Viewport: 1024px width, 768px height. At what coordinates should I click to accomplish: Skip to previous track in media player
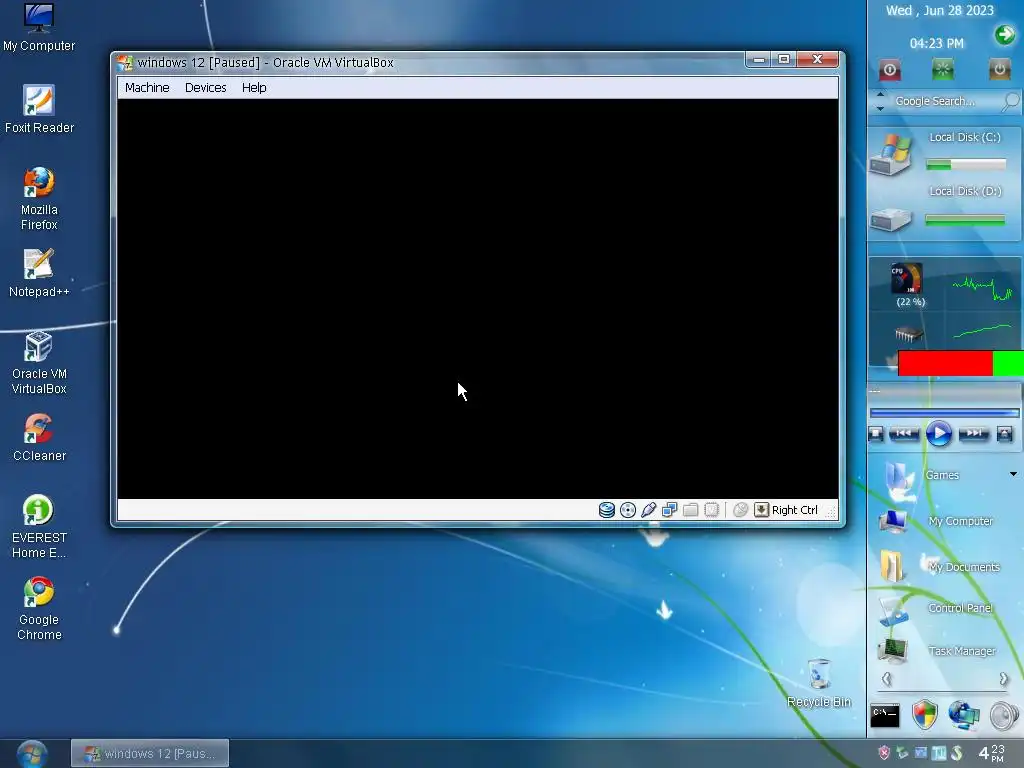pos(904,434)
